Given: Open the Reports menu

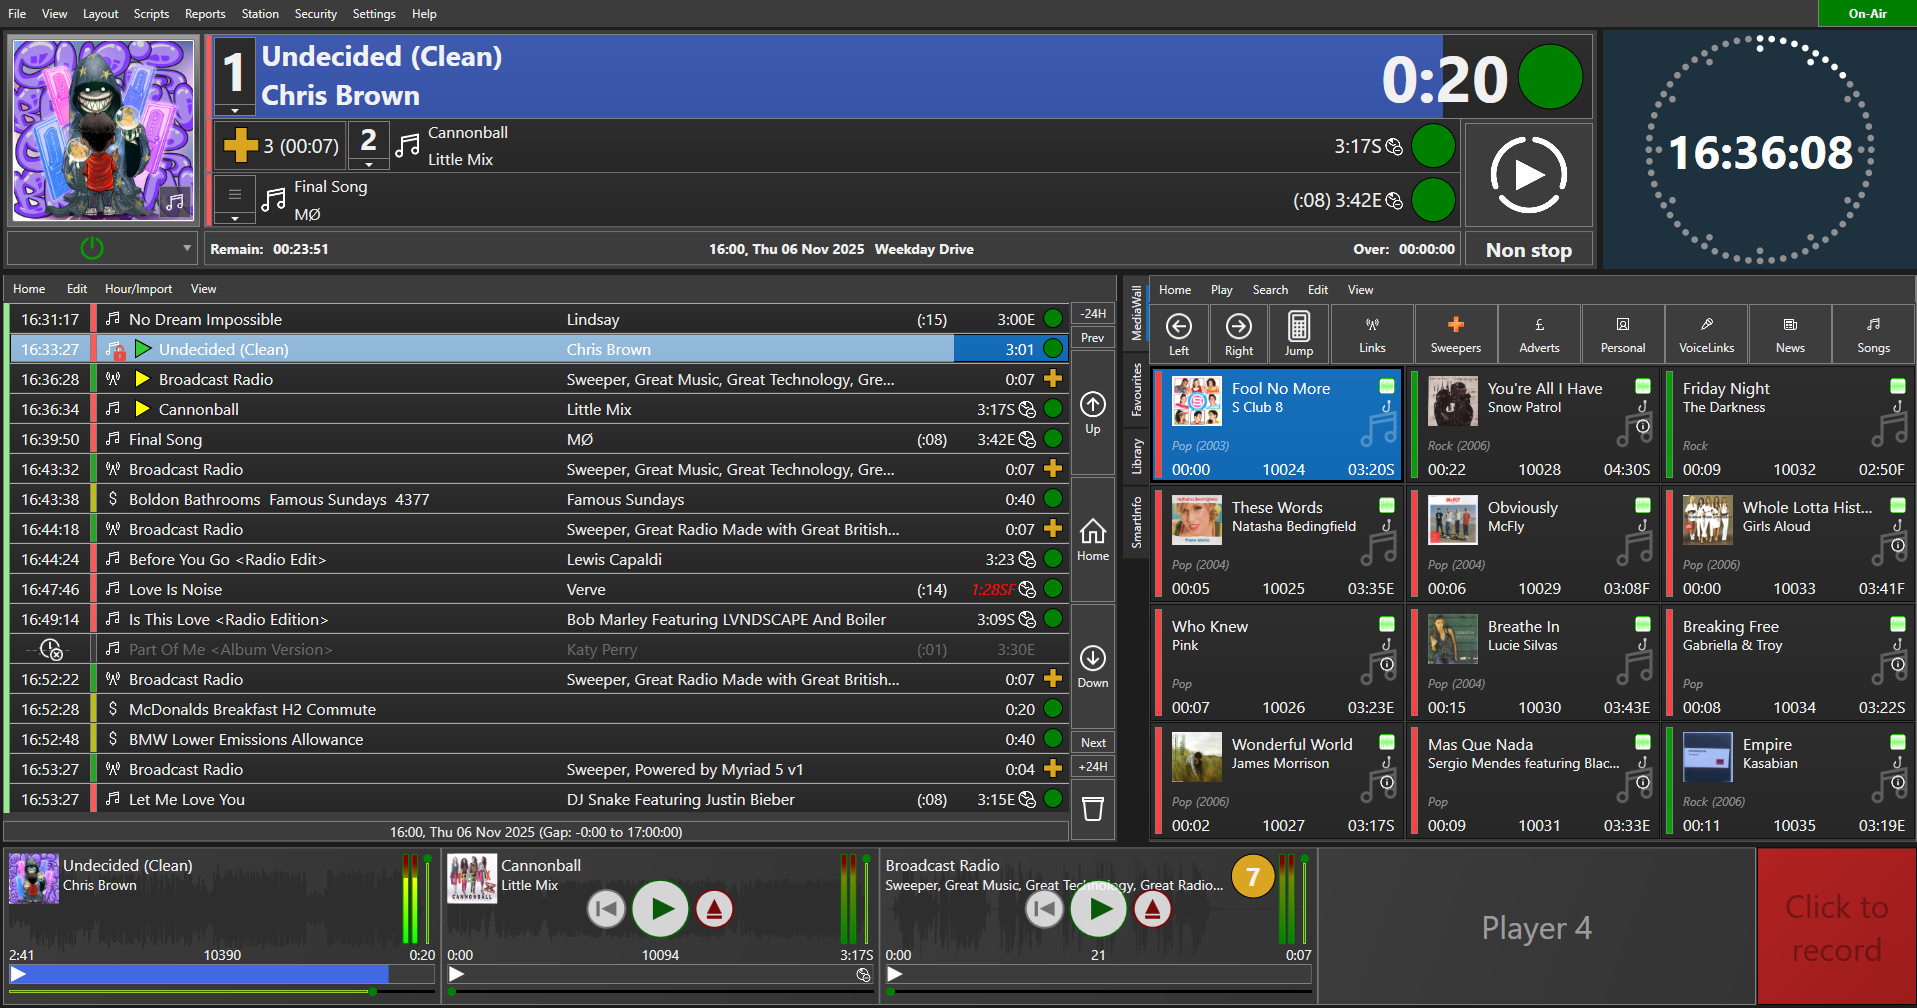Looking at the screenshot, I should pyautogui.click(x=204, y=13).
